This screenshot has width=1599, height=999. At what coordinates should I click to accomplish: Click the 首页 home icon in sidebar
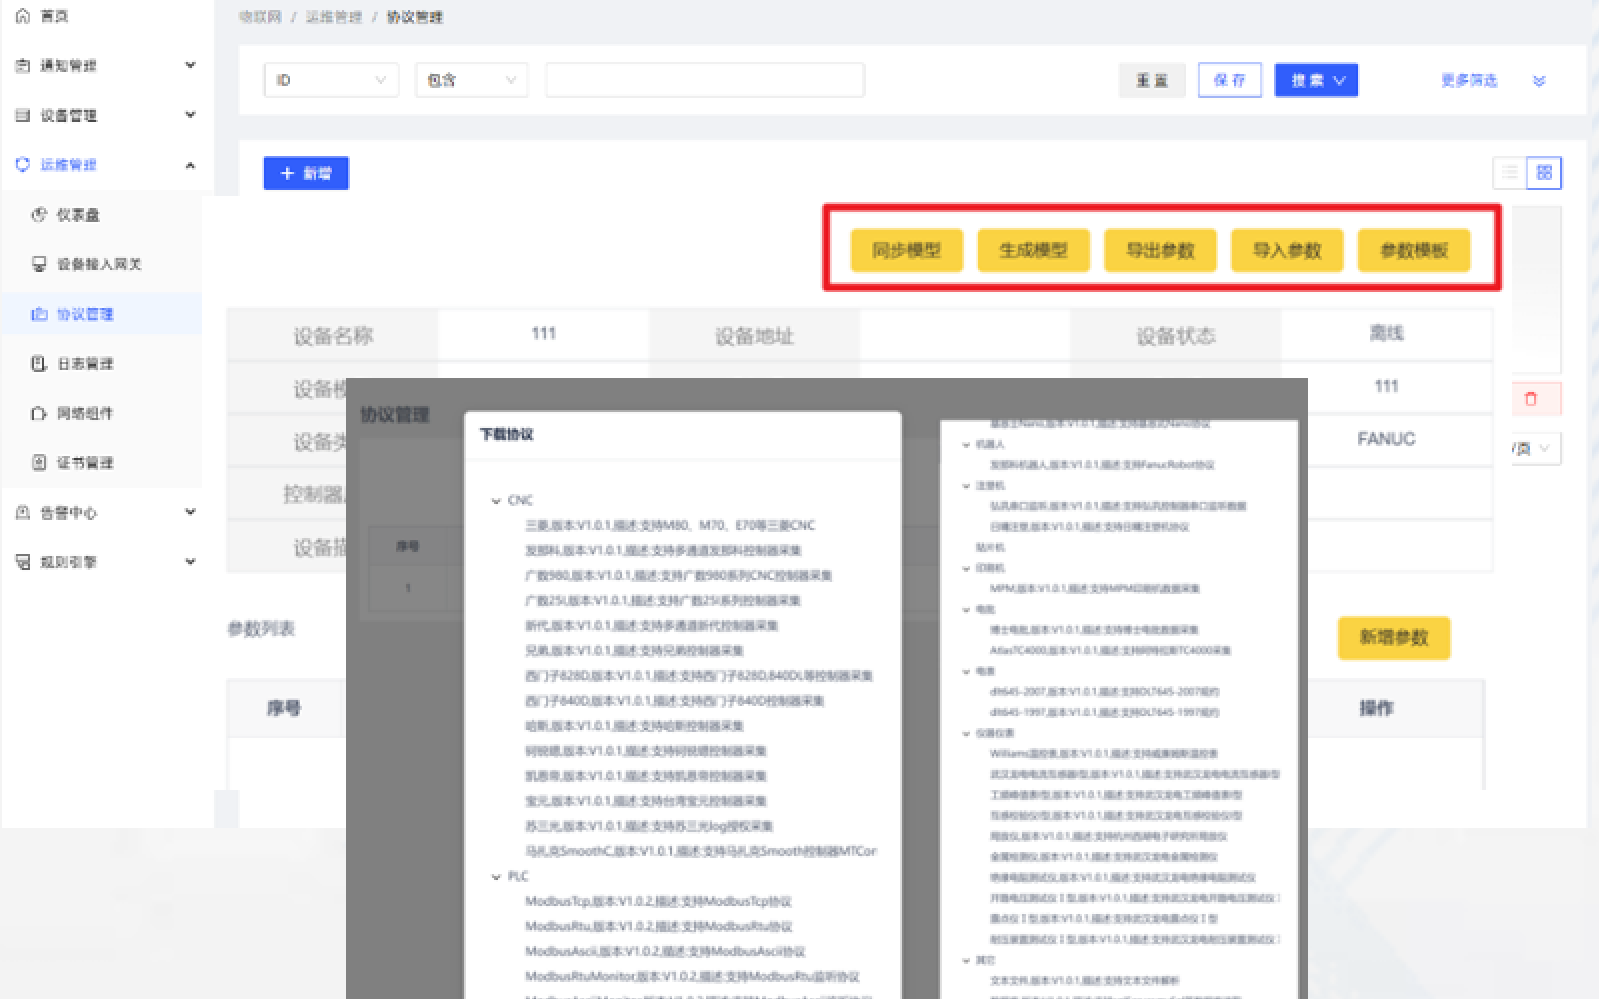point(23,16)
